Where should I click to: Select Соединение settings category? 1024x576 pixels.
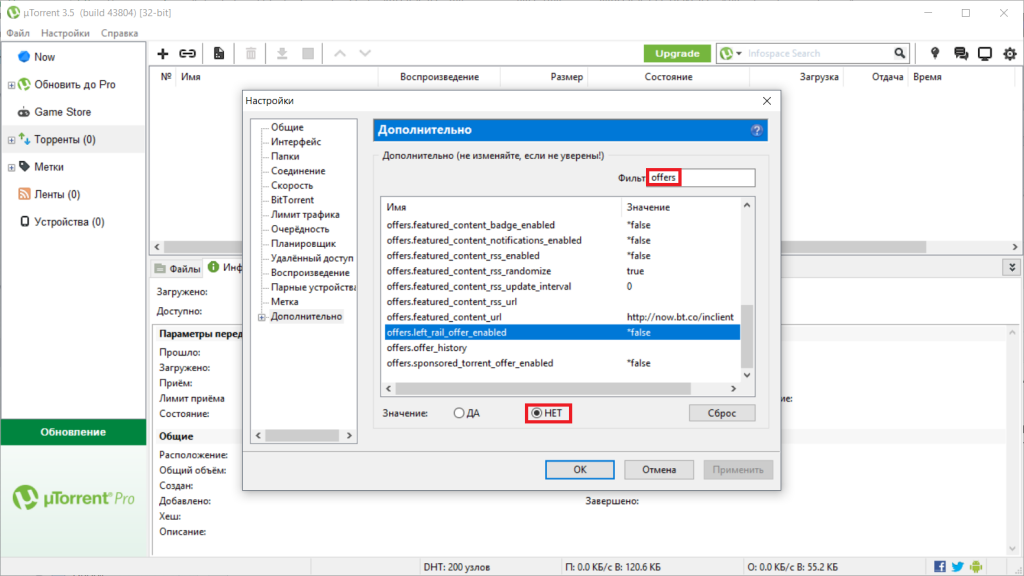298,170
